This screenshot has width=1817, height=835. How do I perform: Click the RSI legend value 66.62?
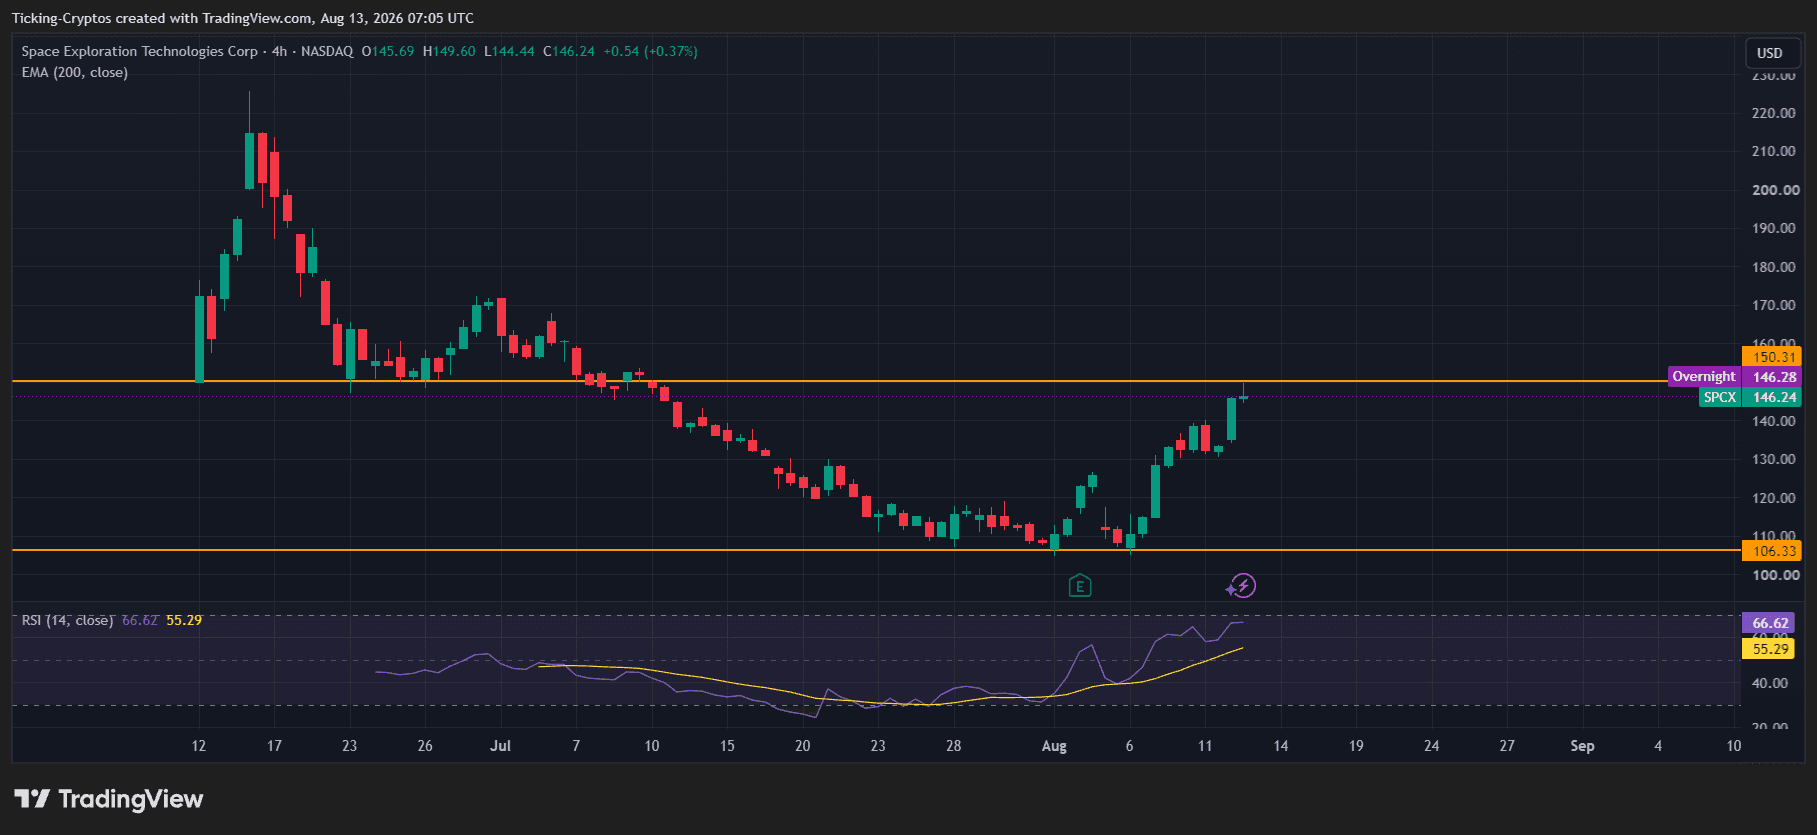140,620
